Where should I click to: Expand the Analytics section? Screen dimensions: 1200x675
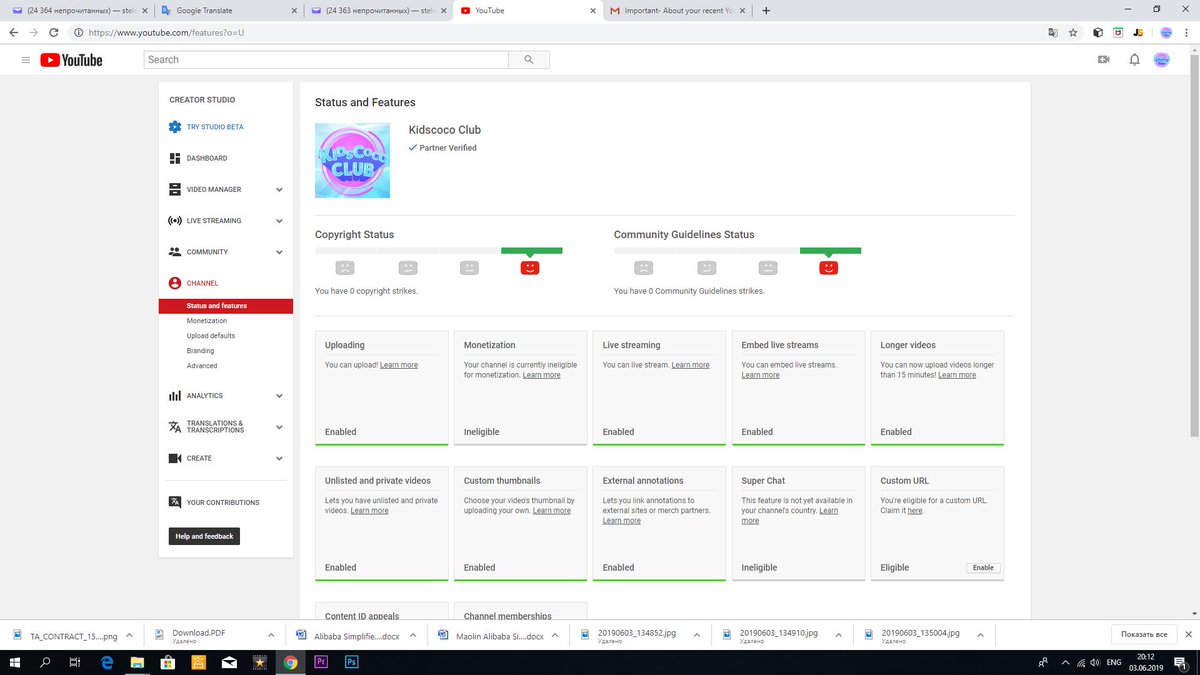[x=279, y=396]
